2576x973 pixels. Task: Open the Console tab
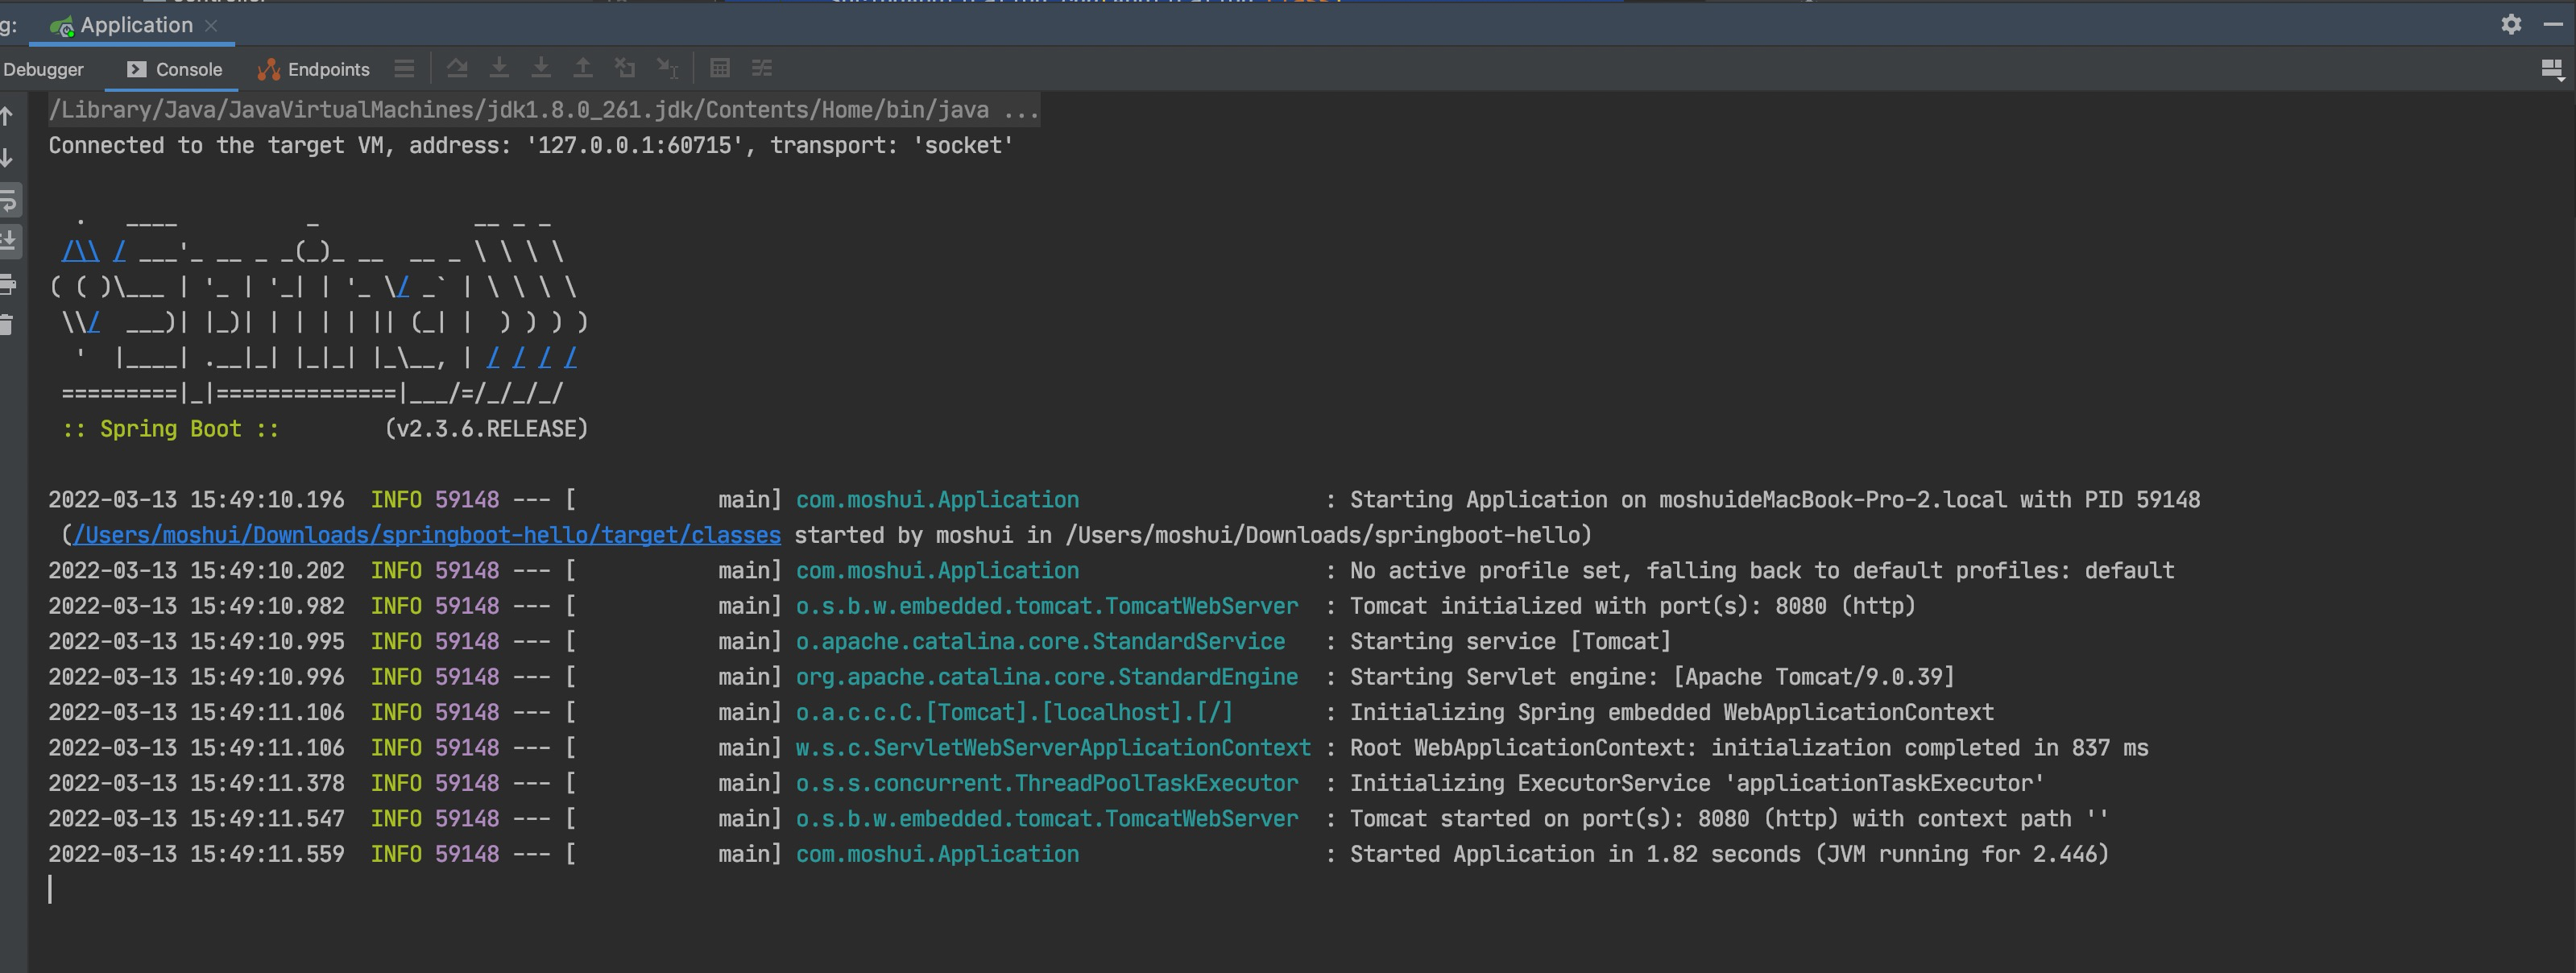175,69
